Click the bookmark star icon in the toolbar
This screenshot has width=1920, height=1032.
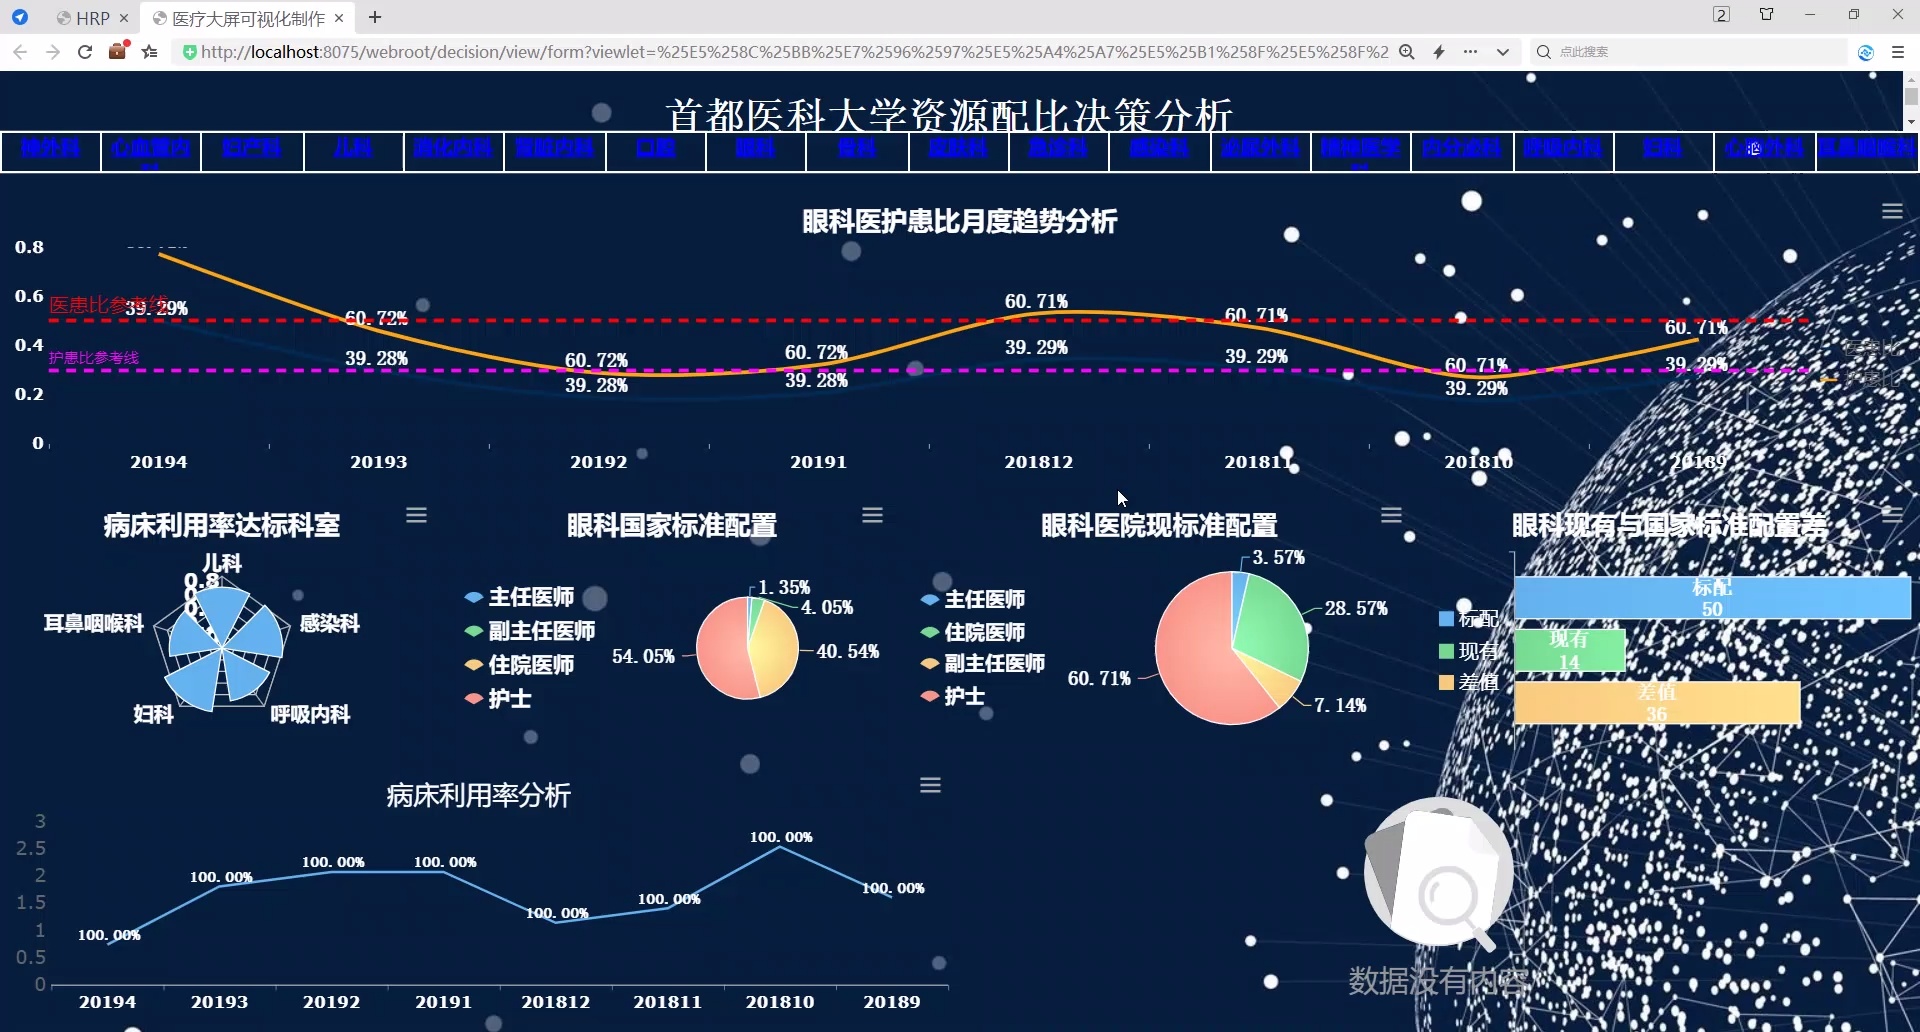coord(148,51)
